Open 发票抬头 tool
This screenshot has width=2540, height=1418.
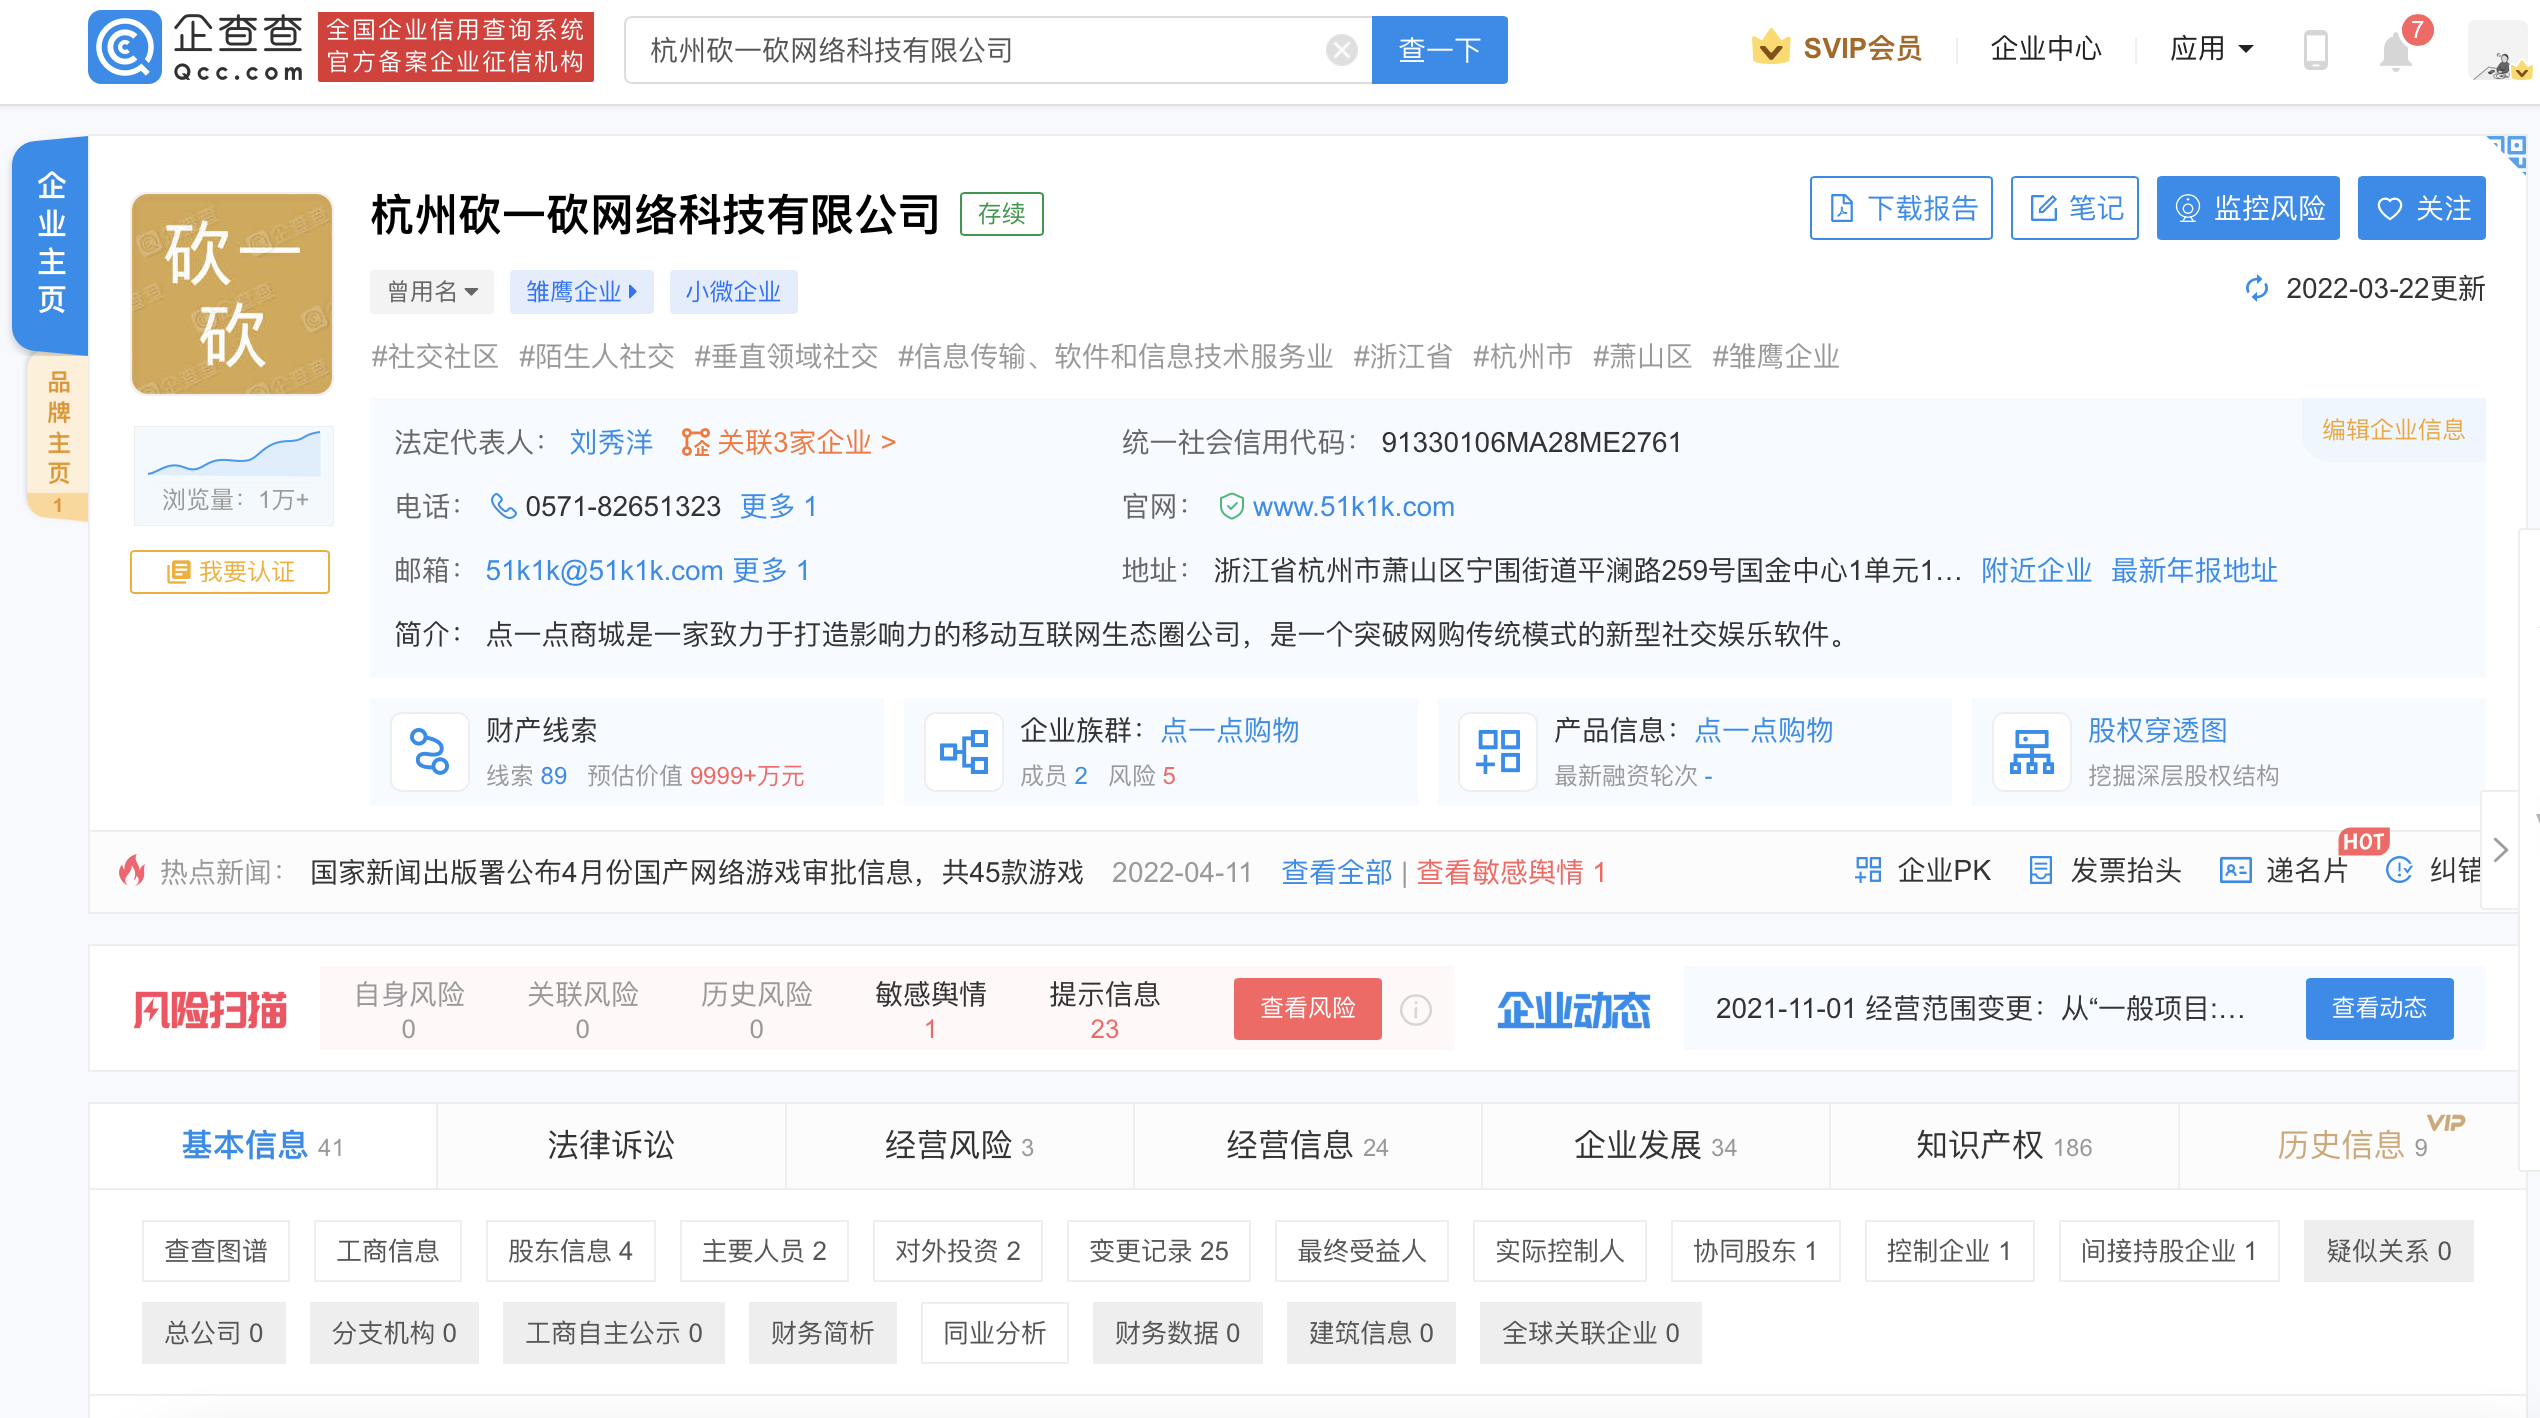[x=2105, y=871]
